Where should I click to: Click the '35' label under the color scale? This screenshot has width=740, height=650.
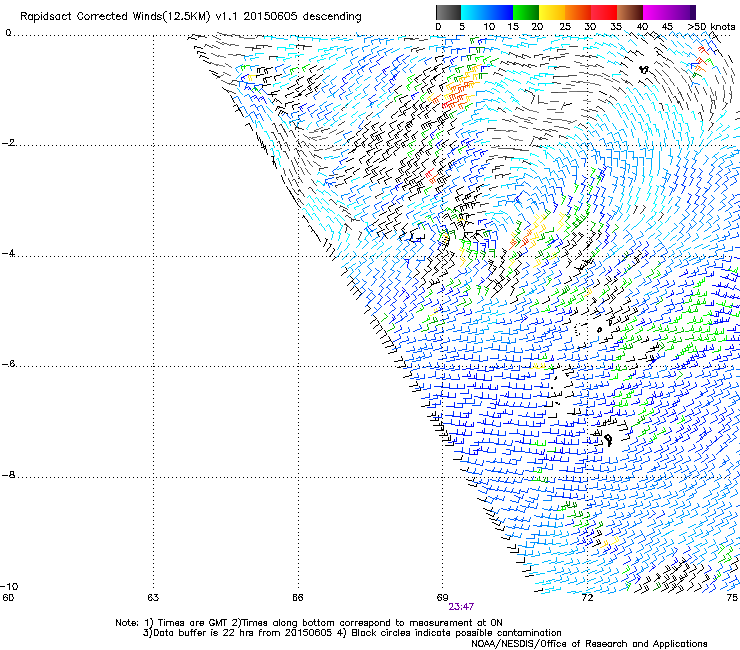click(x=616, y=27)
